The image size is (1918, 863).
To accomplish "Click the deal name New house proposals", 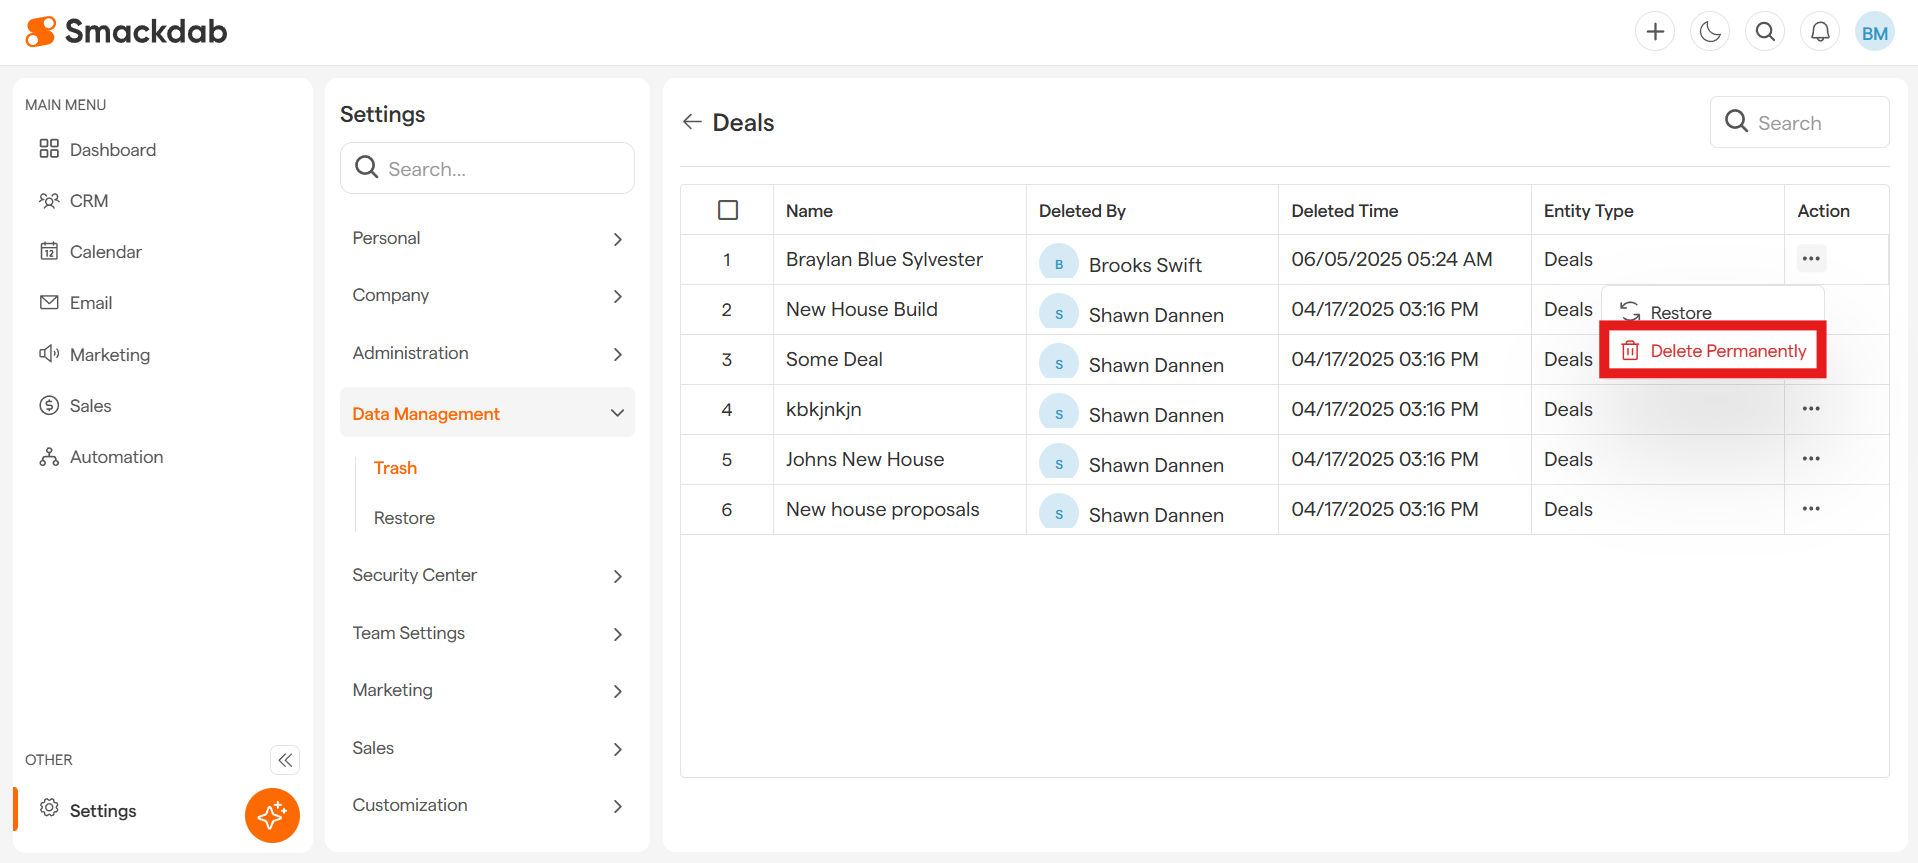I will click(883, 509).
